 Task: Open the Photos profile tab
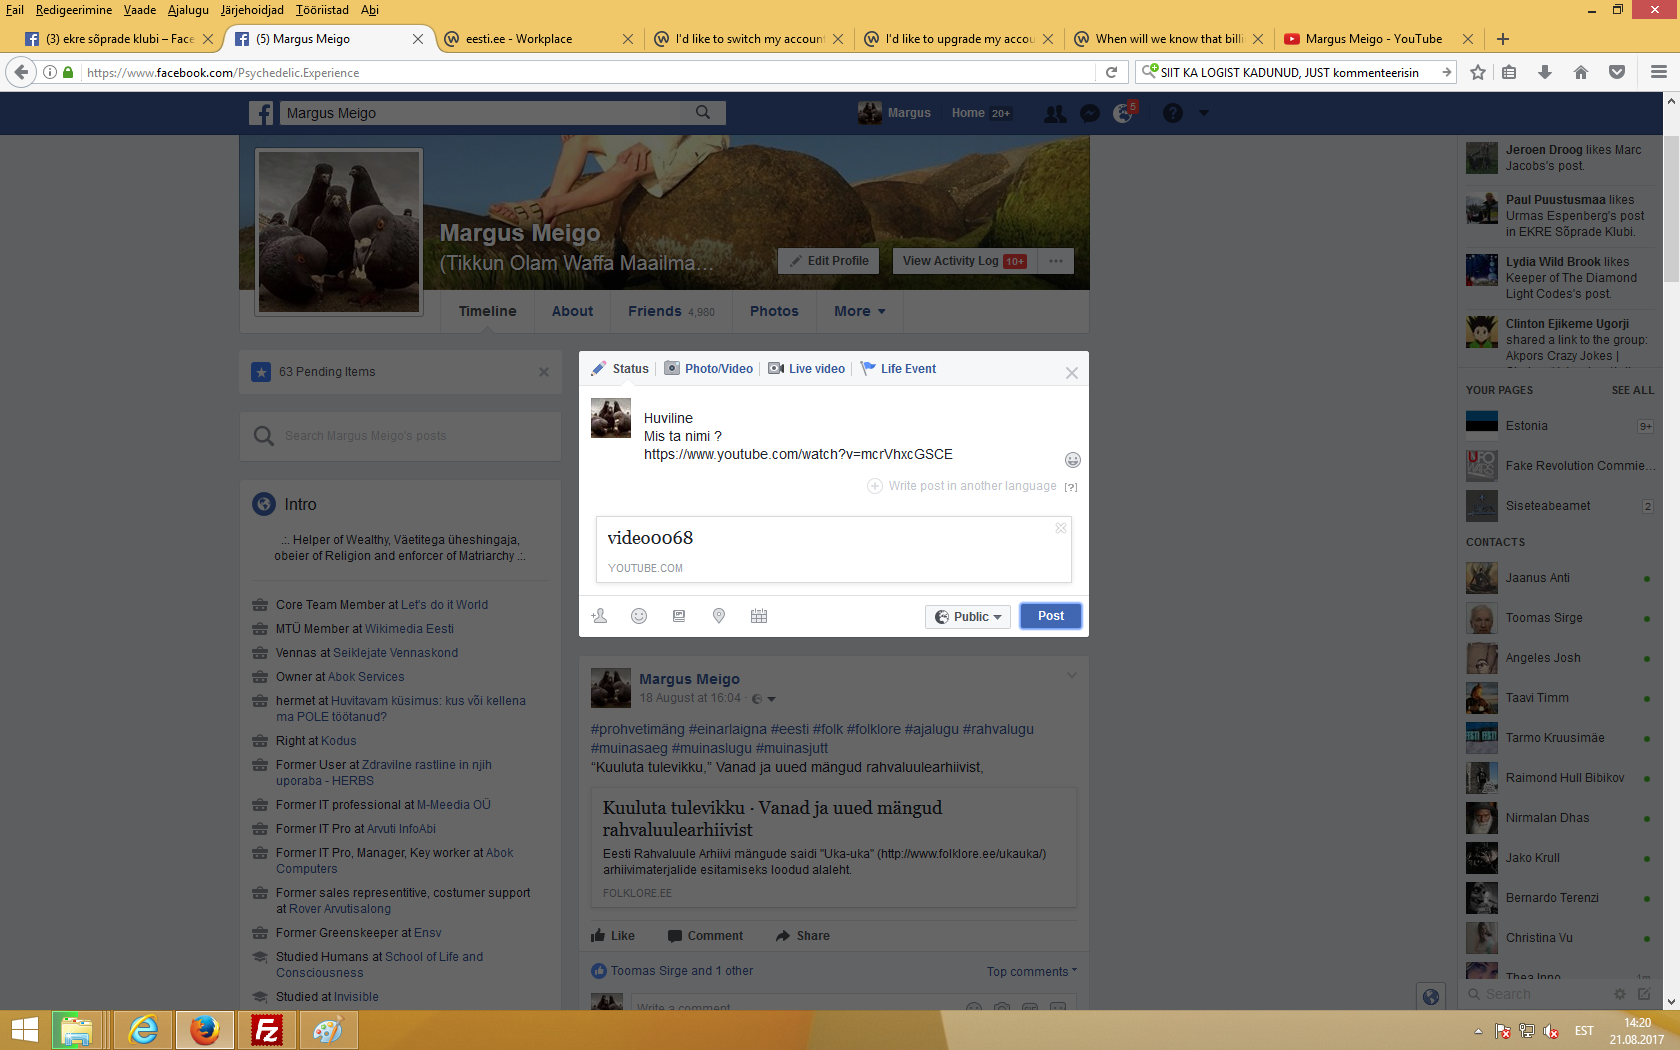[774, 311]
